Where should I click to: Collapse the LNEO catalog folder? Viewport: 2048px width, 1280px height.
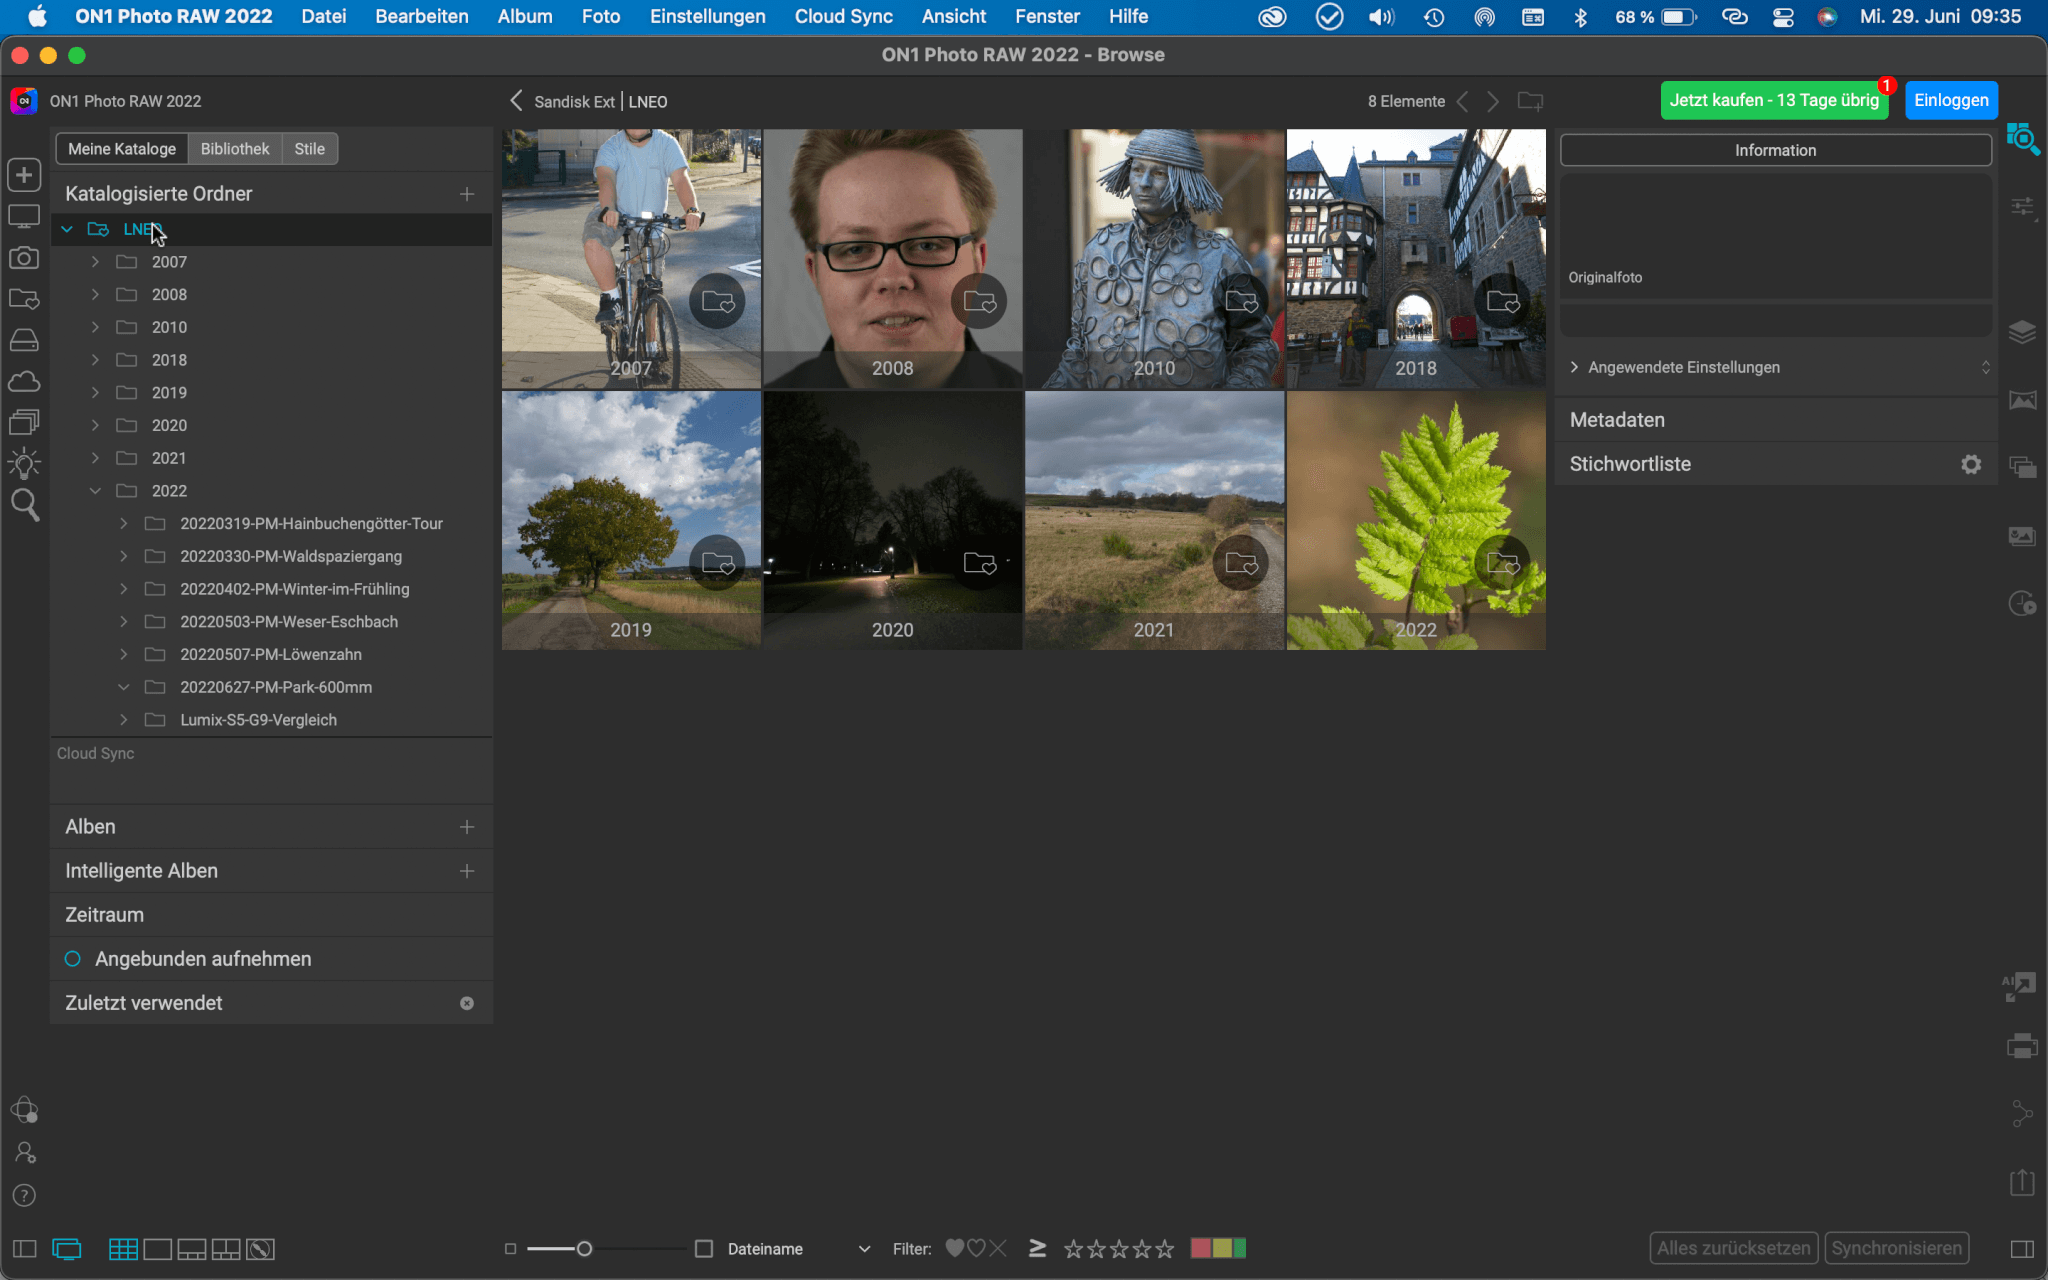coord(67,229)
